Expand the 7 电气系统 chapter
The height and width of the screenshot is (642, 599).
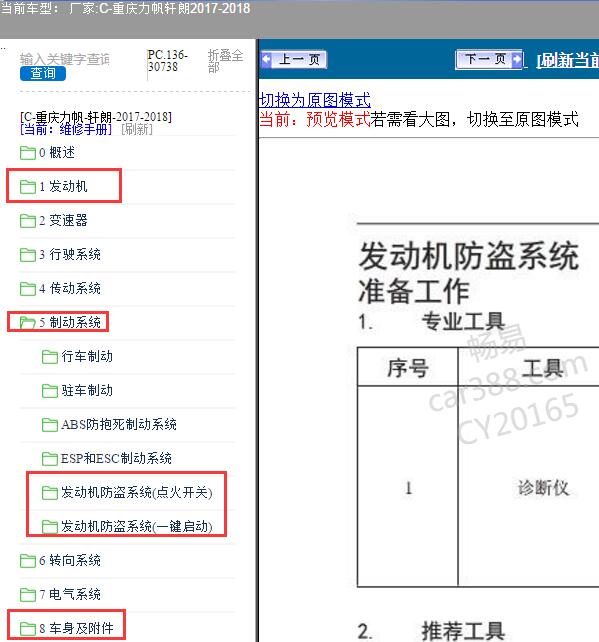point(70,595)
